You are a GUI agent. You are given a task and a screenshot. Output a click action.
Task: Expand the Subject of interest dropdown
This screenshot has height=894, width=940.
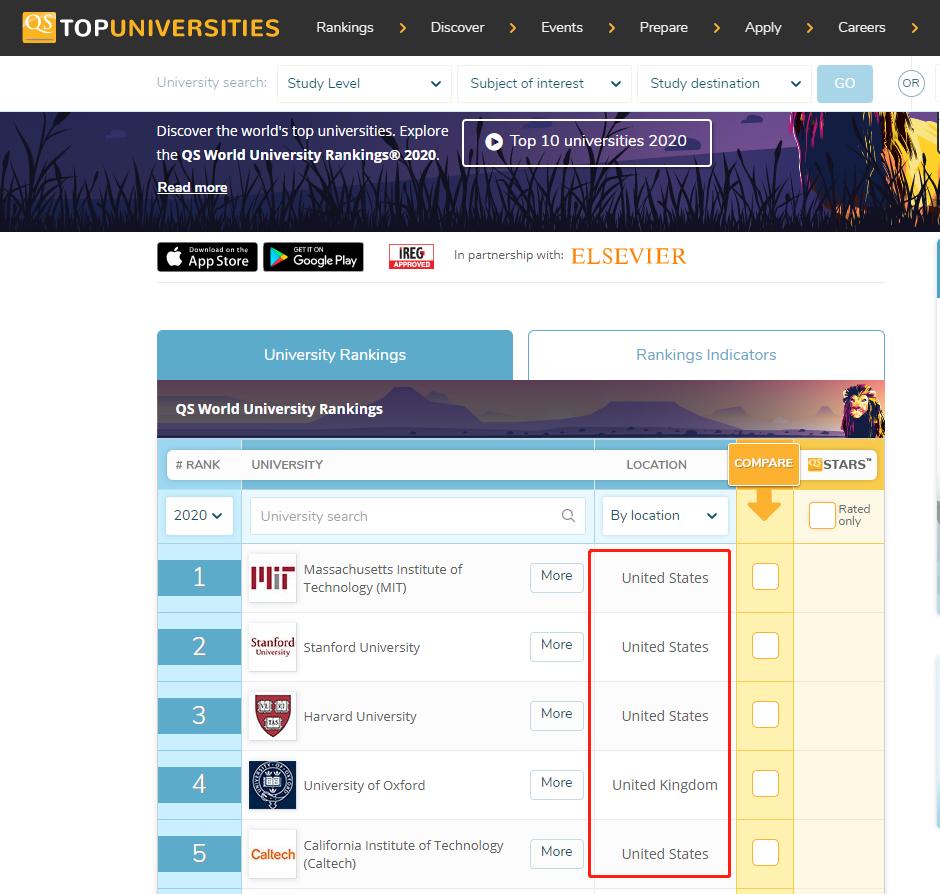[544, 83]
